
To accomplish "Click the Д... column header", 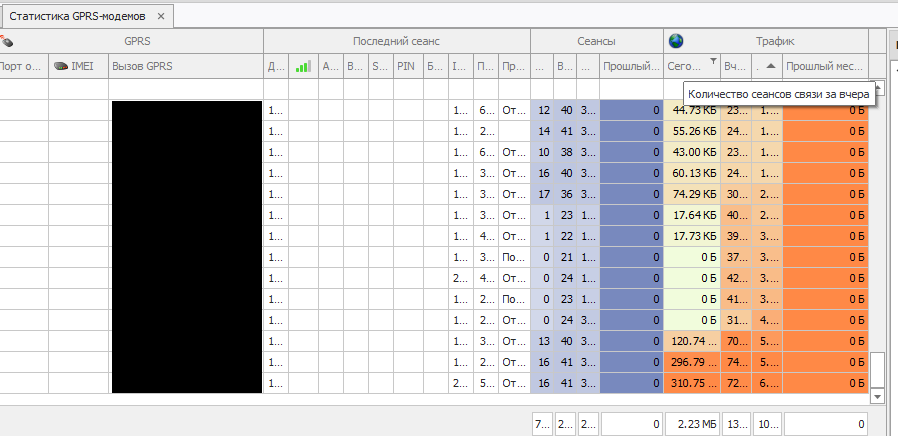I will (x=276, y=66).
